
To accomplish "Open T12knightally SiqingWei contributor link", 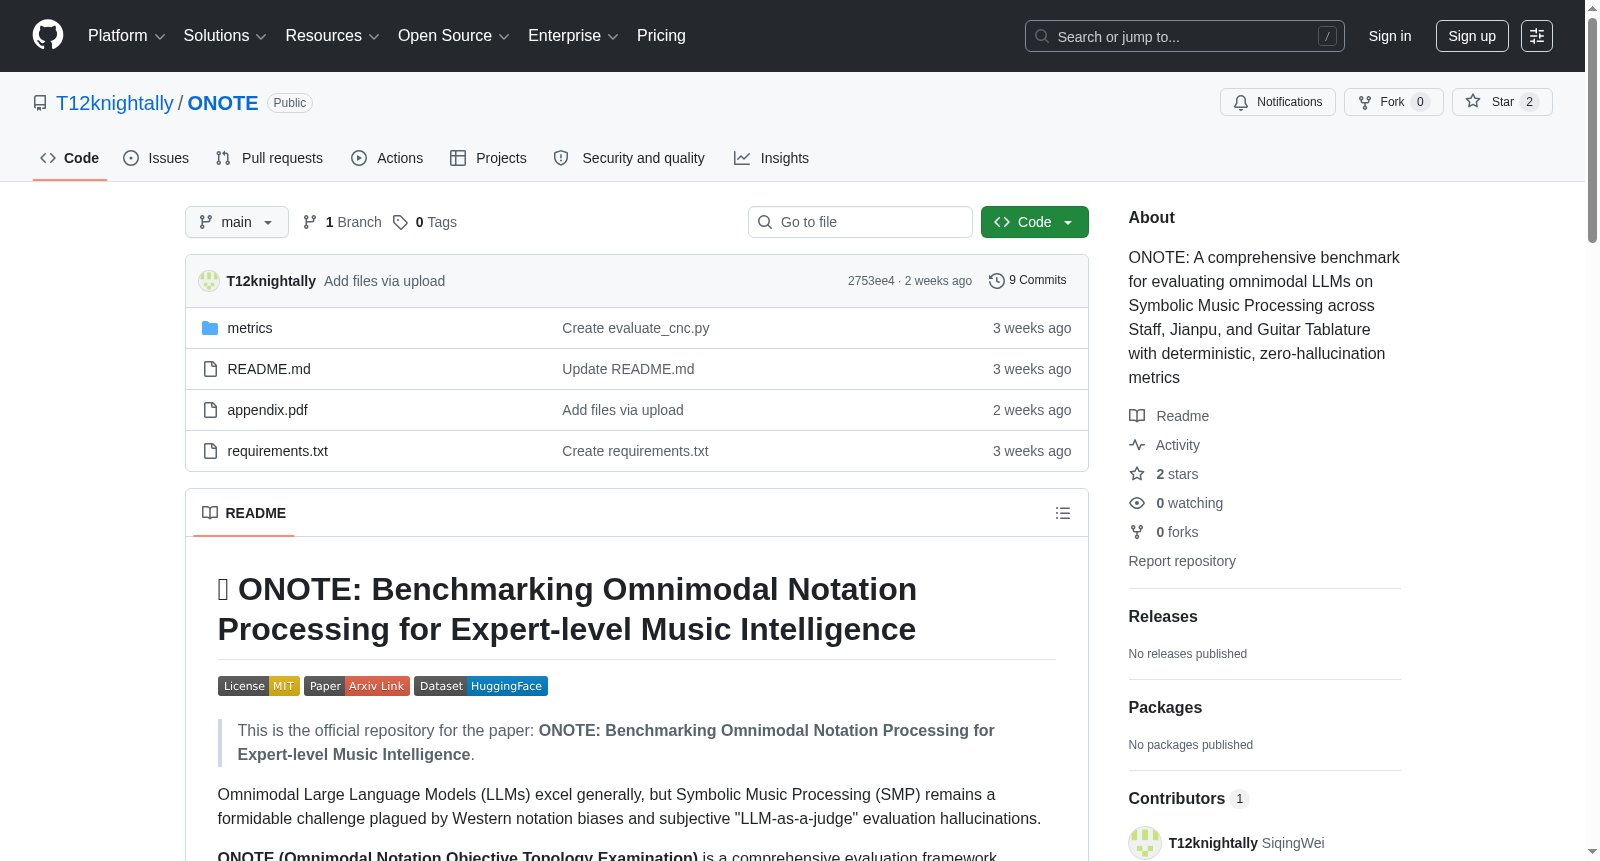I will pos(1246,843).
